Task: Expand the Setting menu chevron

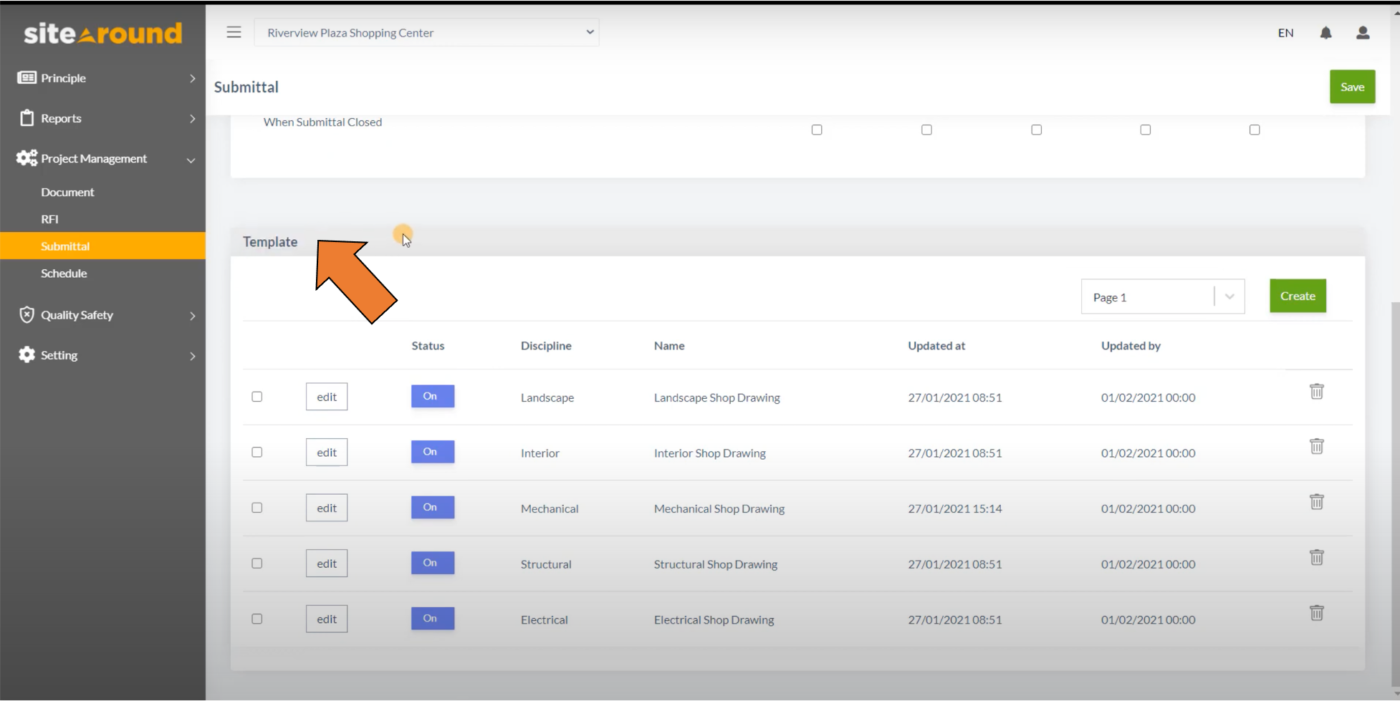Action: 192,356
